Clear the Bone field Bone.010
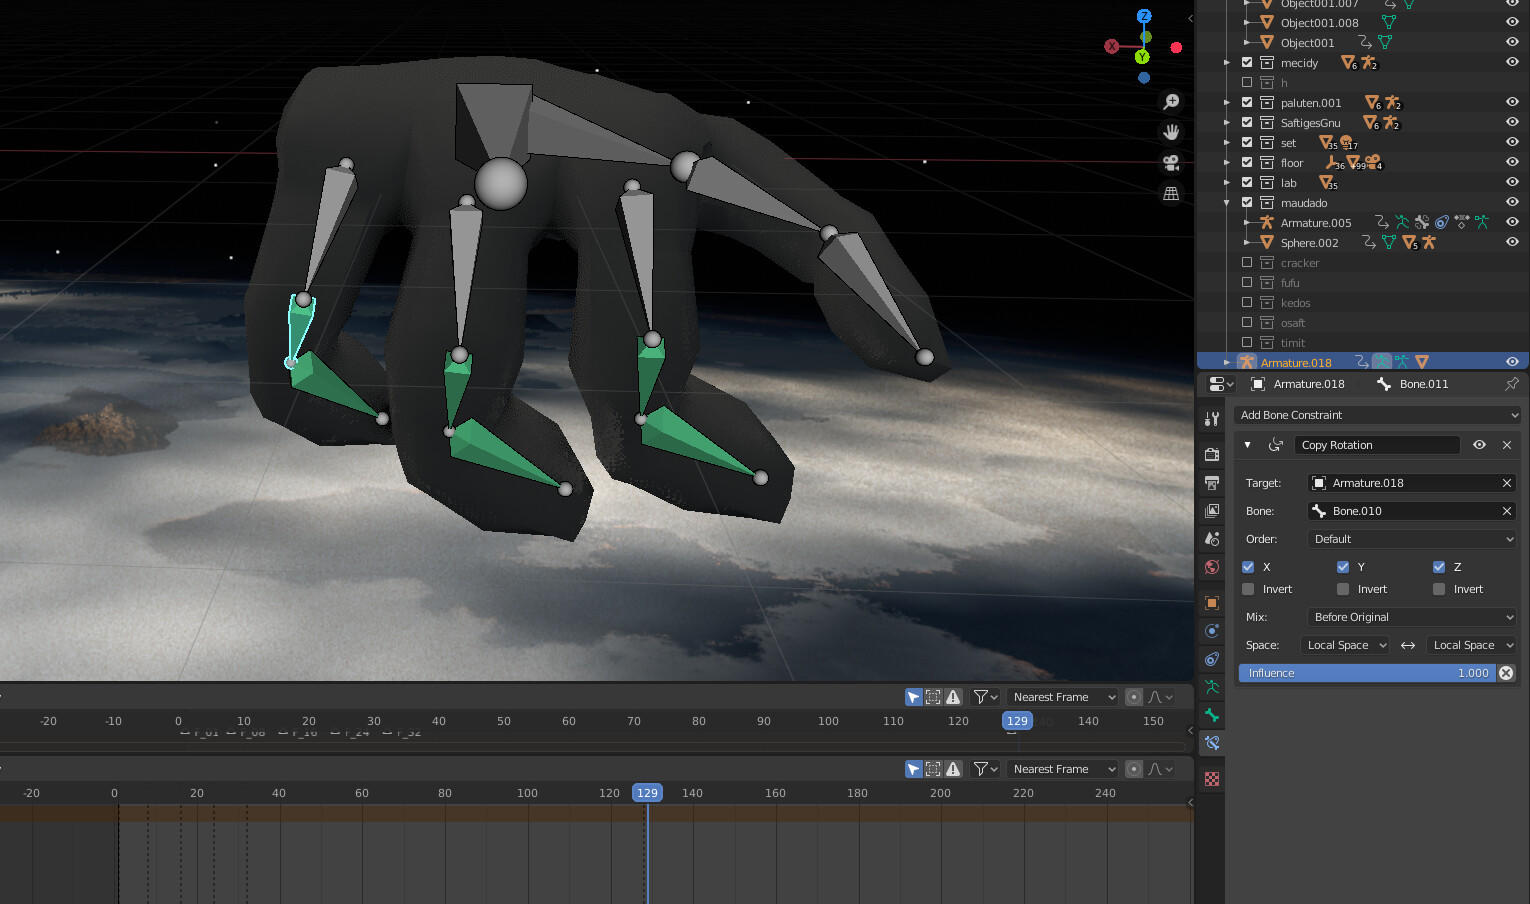This screenshot has width=1530, height=904. pos(1506,511)
